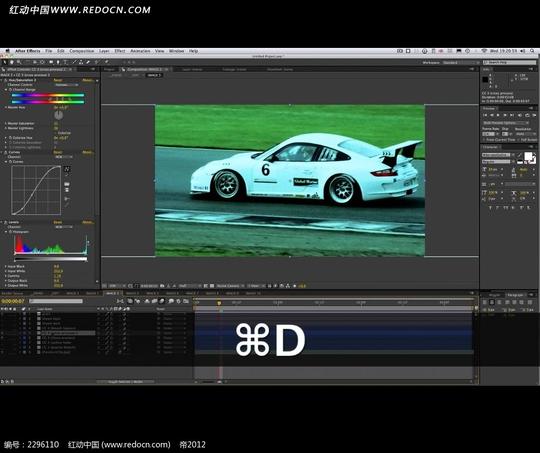Enable the From Current Time checkbox

point(485,140)
